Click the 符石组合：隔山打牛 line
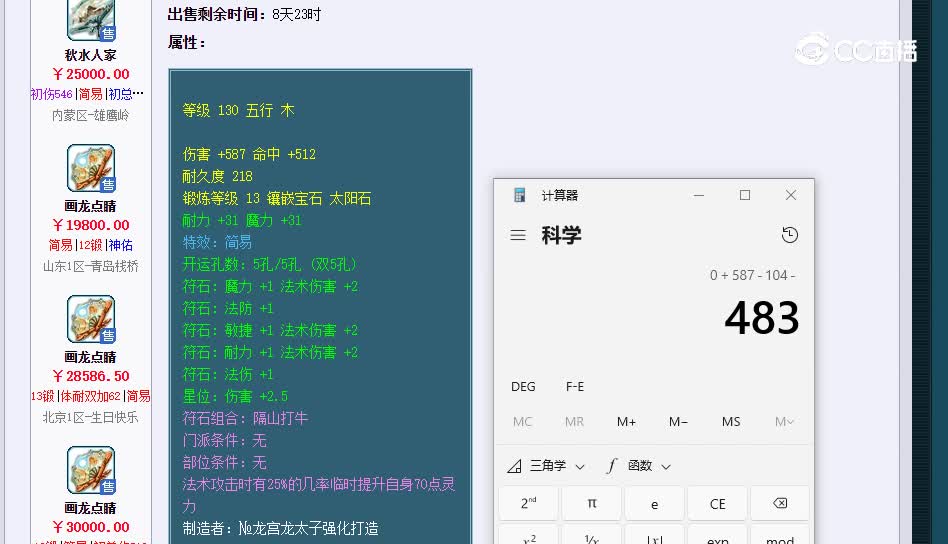948x544 pixels. (245, 418)
